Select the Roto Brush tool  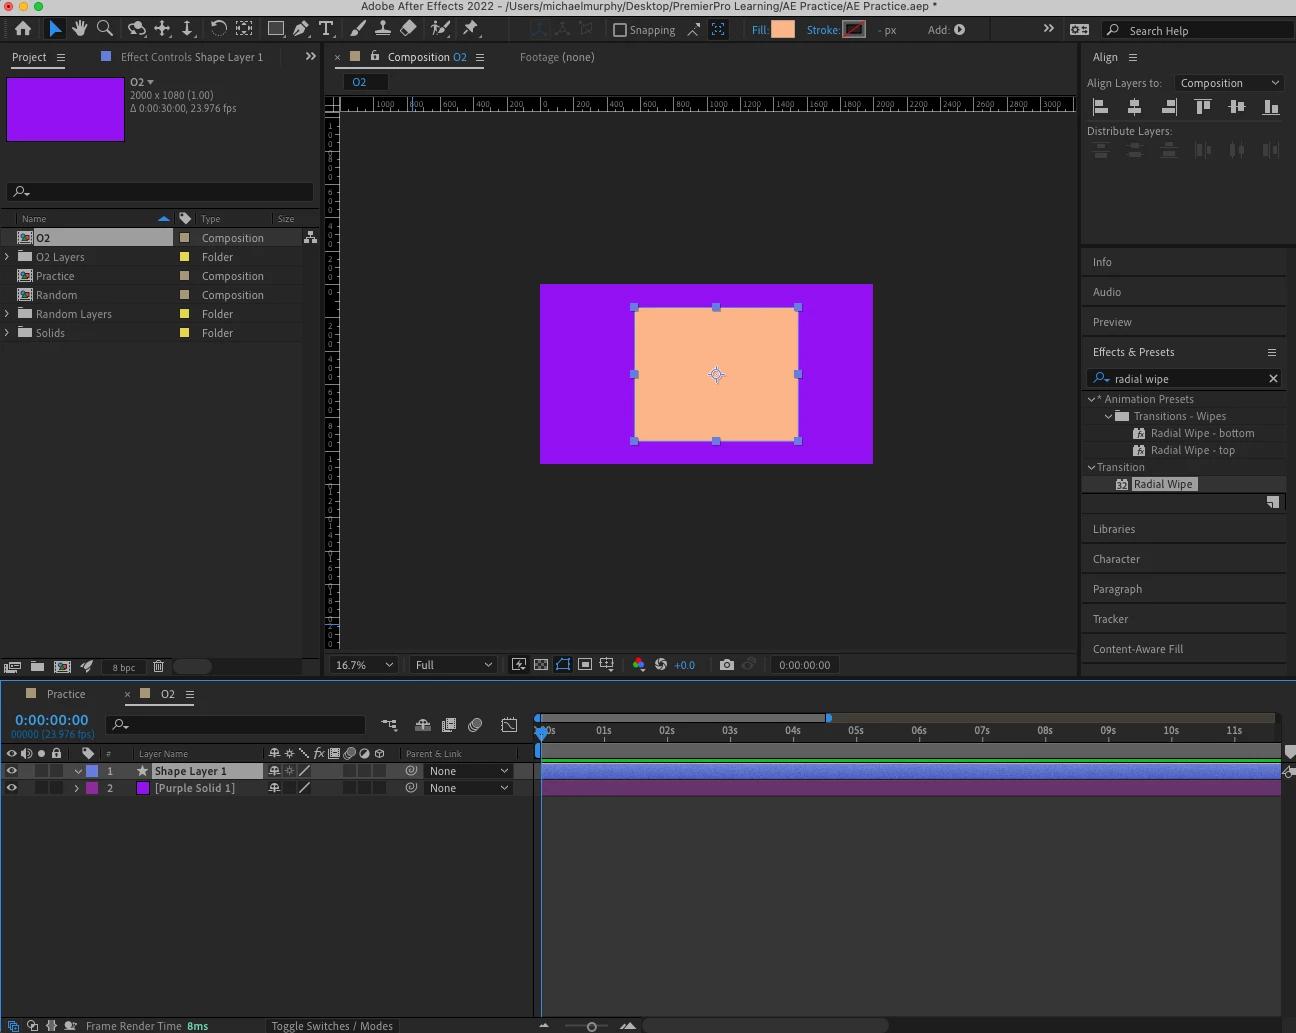click(x=439, y=29)
